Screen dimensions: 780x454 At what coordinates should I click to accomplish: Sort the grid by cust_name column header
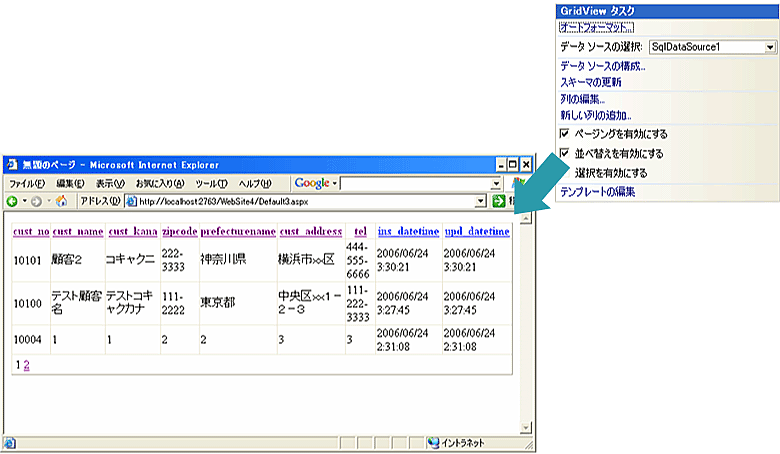[x=78, y=232]
